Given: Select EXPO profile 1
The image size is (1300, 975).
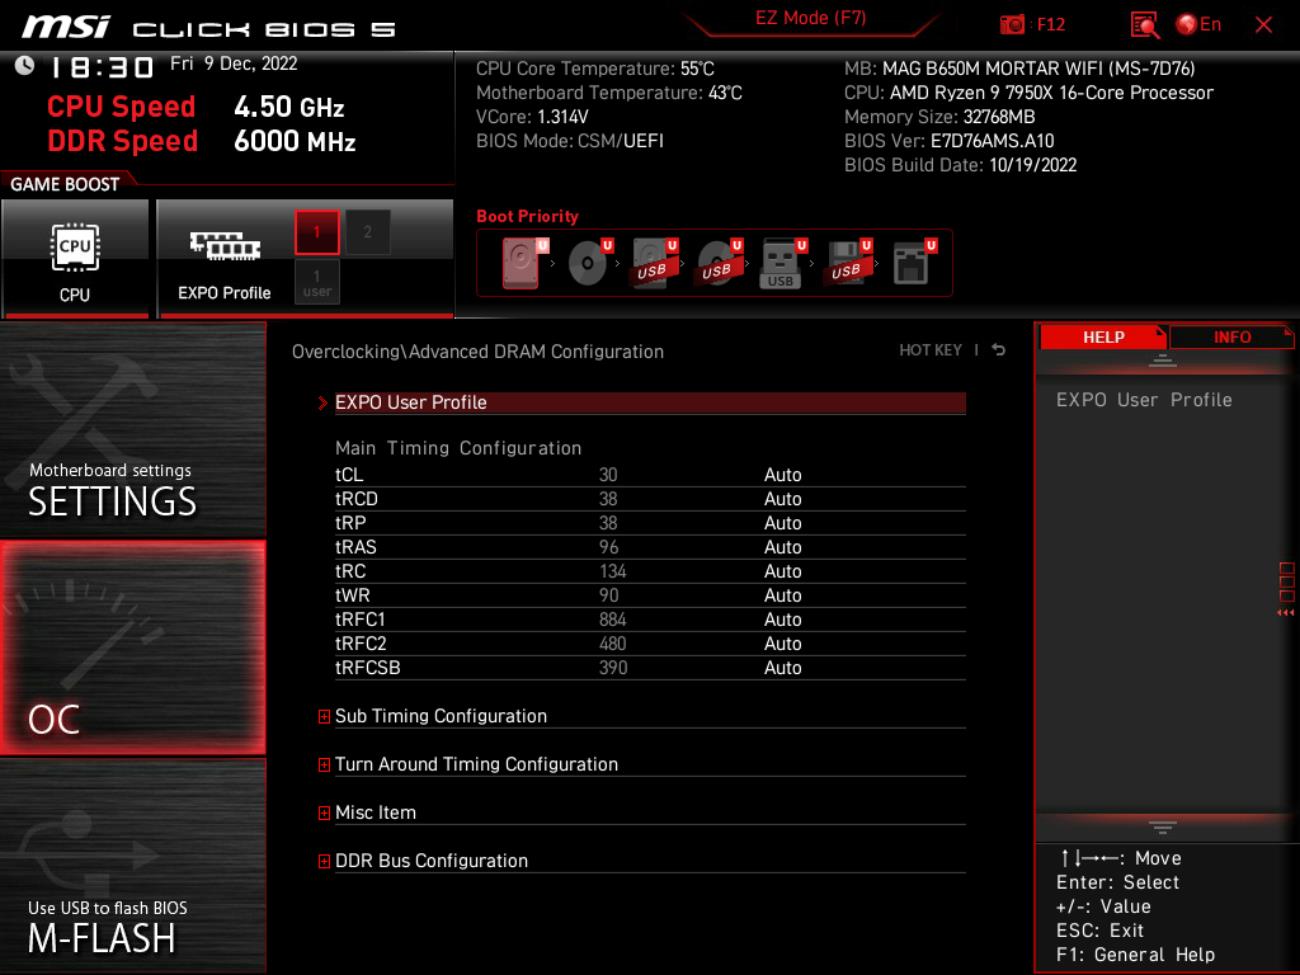Looking at the screenshot, I should (x=317, y=232).
